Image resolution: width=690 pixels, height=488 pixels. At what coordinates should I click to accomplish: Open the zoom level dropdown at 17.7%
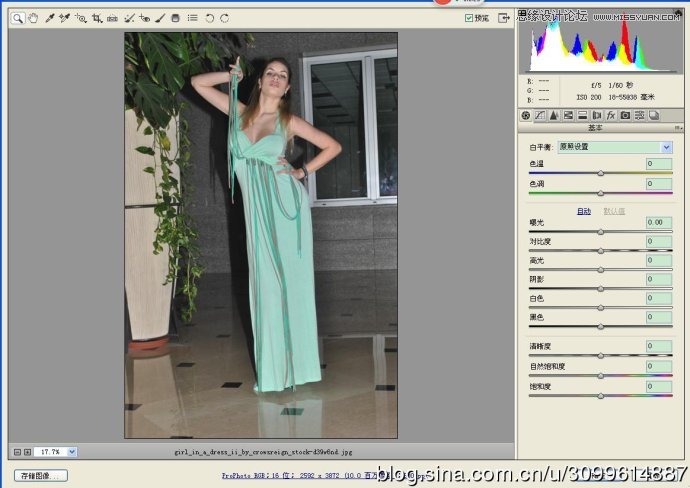72,452
